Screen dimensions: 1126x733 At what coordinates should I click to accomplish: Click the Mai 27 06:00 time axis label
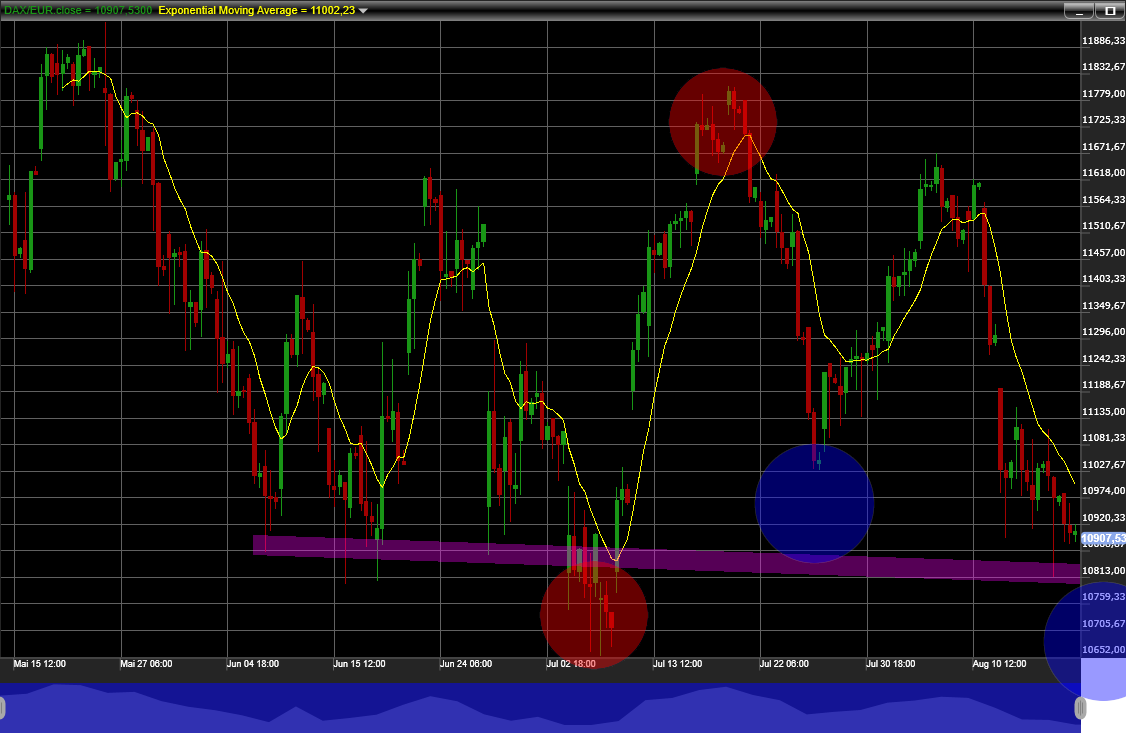pyautogui.click(x=146, y=663)
